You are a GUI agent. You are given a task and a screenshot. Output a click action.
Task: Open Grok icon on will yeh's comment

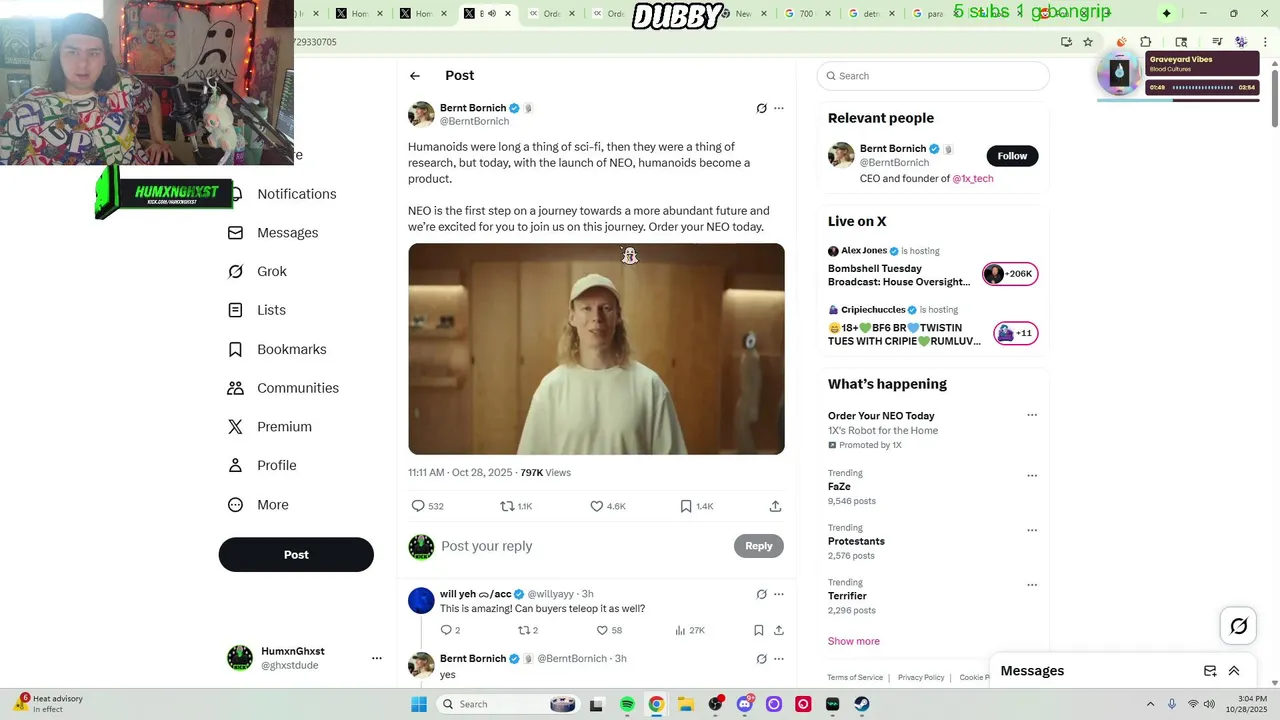pyautogui.click(x=761, y=594)
